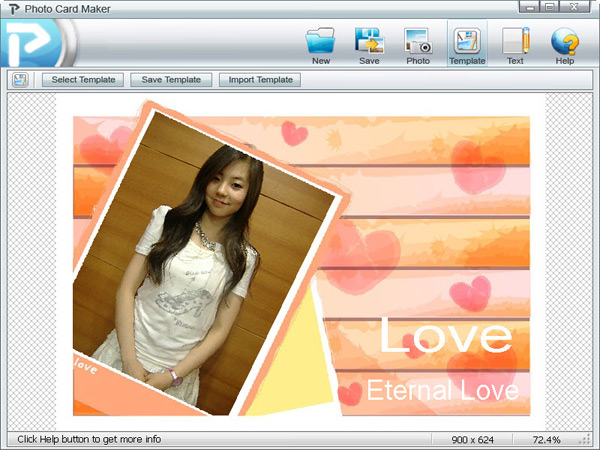This screenshot has width=600, height=450.
Task: Click the small save icon left of Select Template
Action: 20,80
